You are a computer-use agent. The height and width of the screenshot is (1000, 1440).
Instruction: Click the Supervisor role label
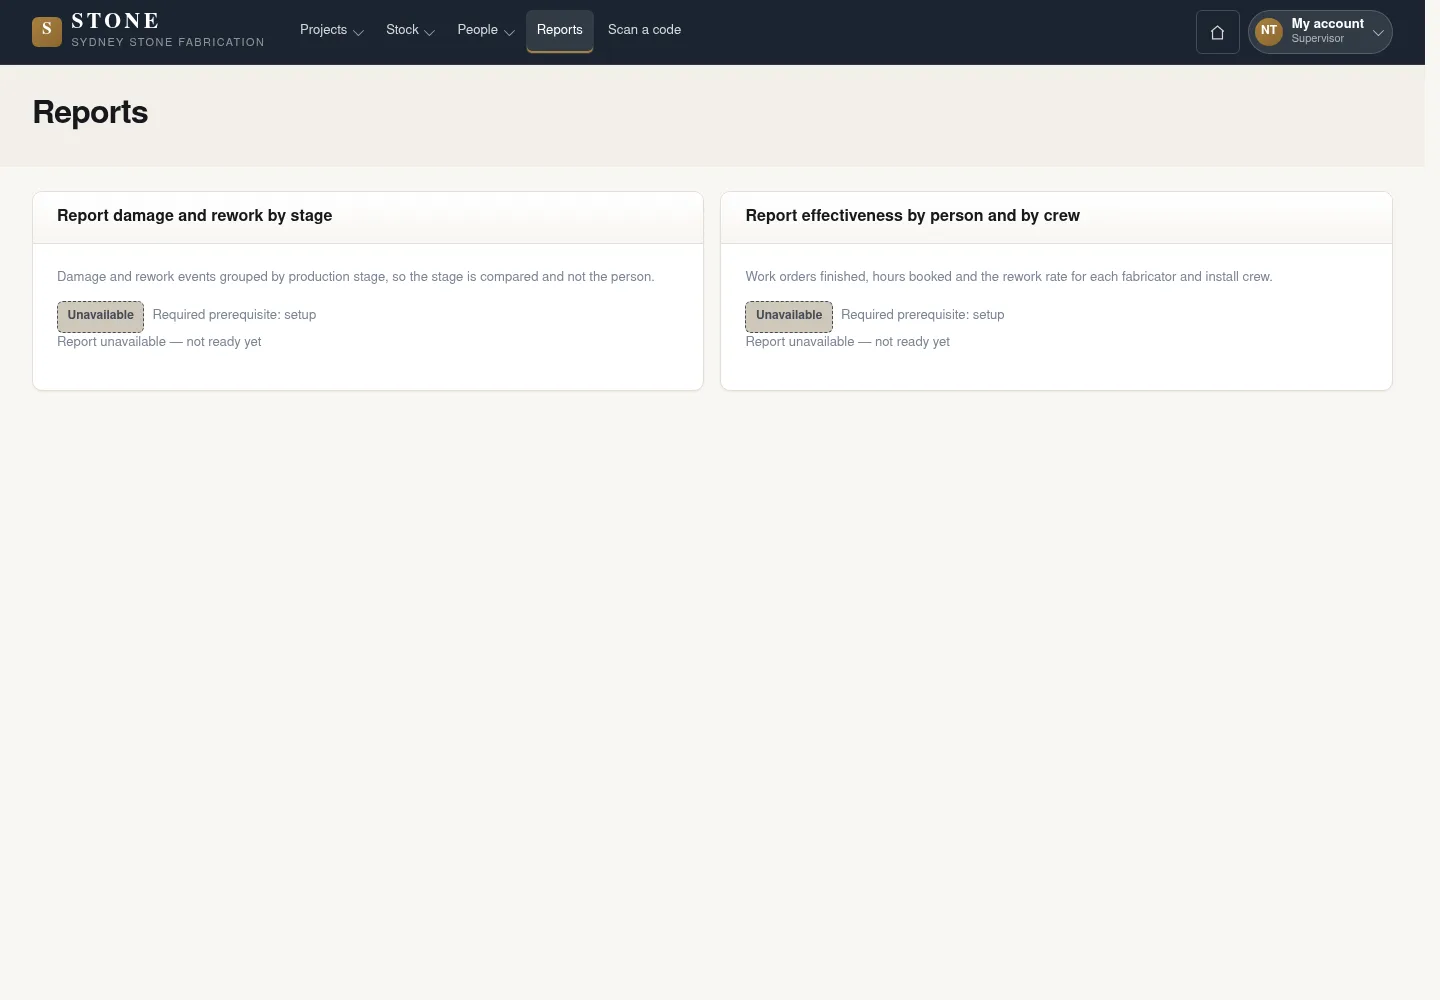1317,39
